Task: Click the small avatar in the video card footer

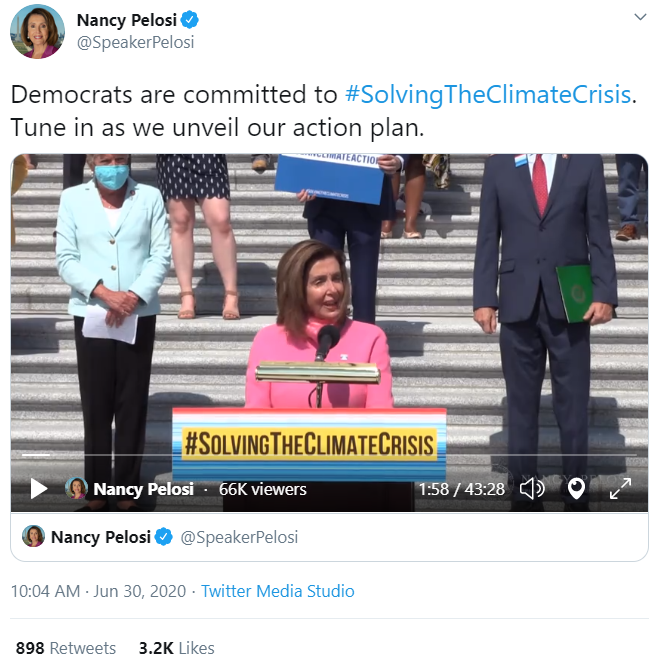Action: [x=34, y=537]
